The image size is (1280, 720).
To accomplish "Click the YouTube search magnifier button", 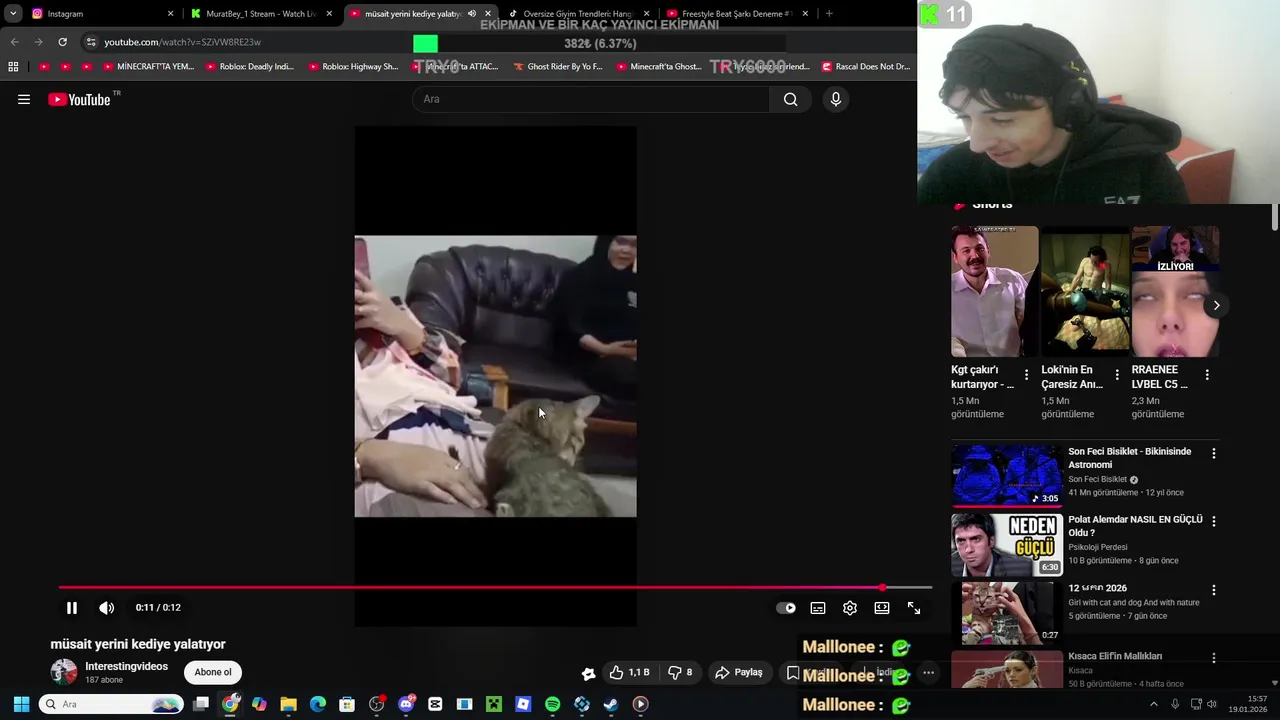I will 790,99.
